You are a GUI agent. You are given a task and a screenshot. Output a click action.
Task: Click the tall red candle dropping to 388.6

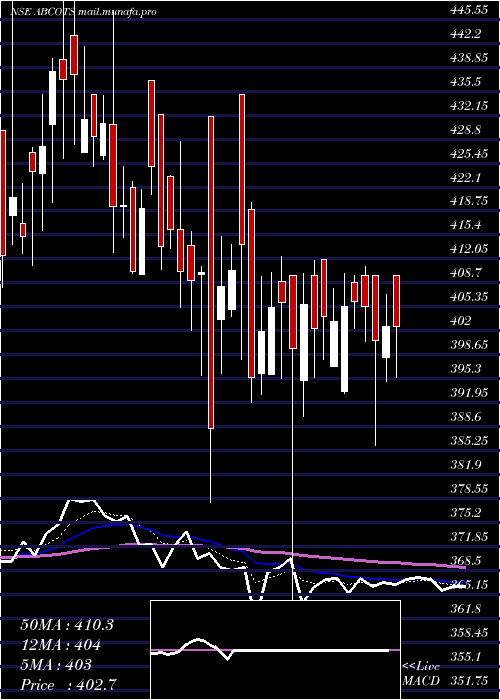[x=211, y=272]
